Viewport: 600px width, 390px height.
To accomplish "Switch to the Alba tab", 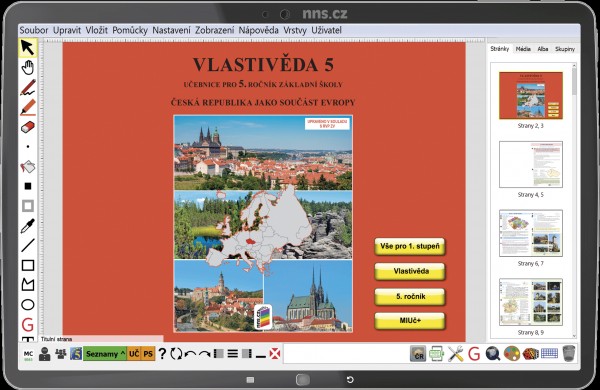I will pos(543,49).
